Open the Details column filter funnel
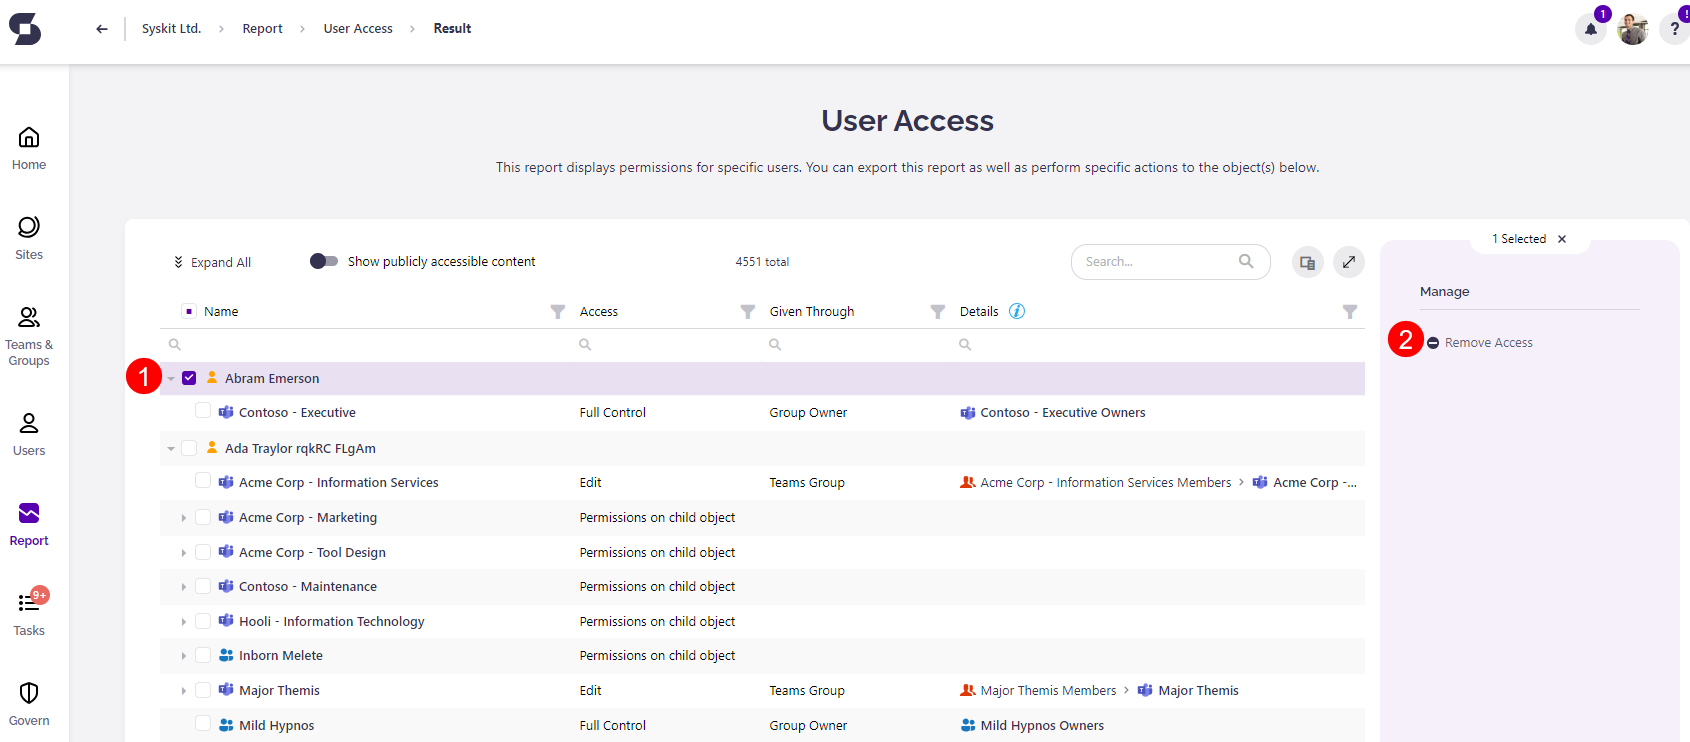The image size is (1690, 742). 1350,312
